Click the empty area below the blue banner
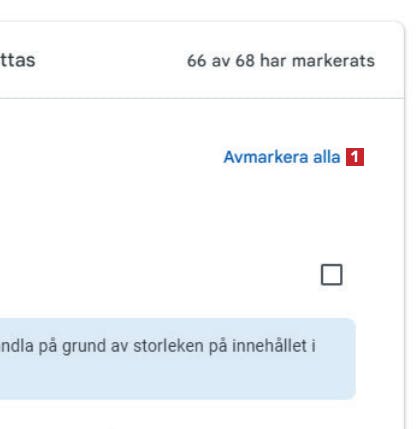Viewport: 418px width, 429px height. point(200,415)
